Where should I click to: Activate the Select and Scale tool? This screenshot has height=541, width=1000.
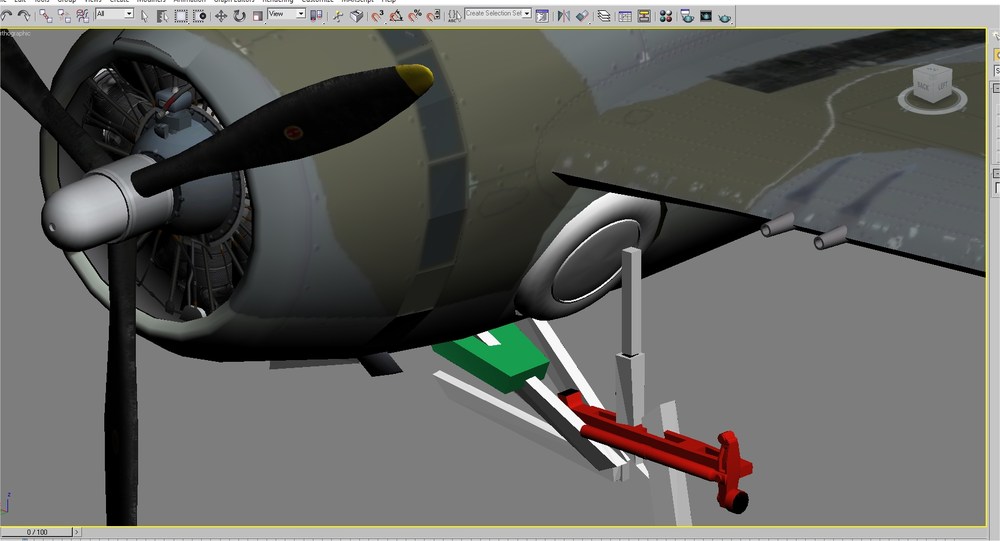(258, 16)
